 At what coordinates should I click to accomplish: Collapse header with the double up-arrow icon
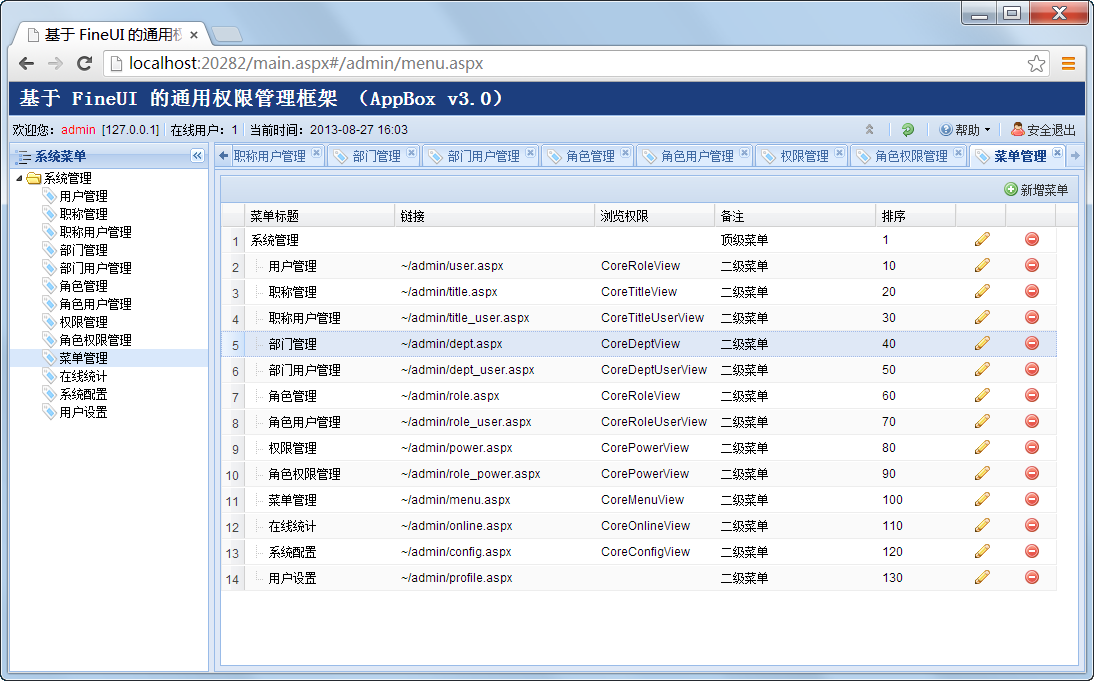[869, 129]
